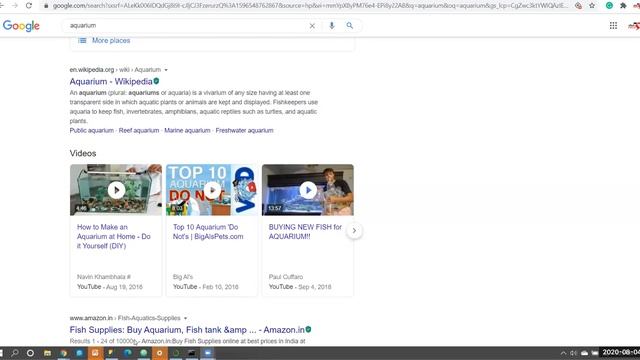Image resolution: width=640 pixels, height=360 pixels.
Task: Play the DIY aquarium video
Action: click(x=116, y=190)
